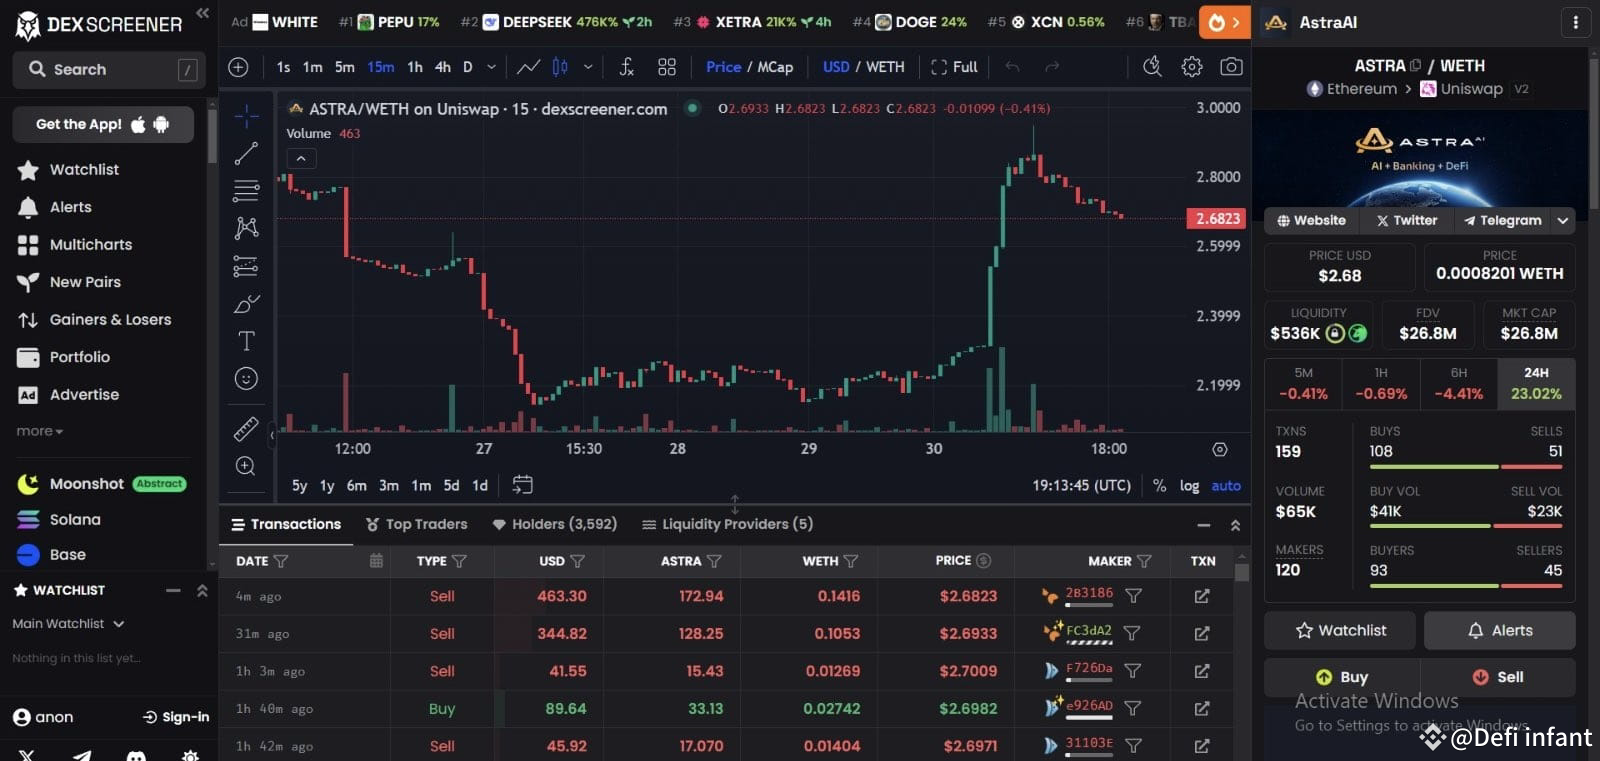Toggle Full screen chart mode
Viewport: 1600px width, 761px height.
[954, 67]
